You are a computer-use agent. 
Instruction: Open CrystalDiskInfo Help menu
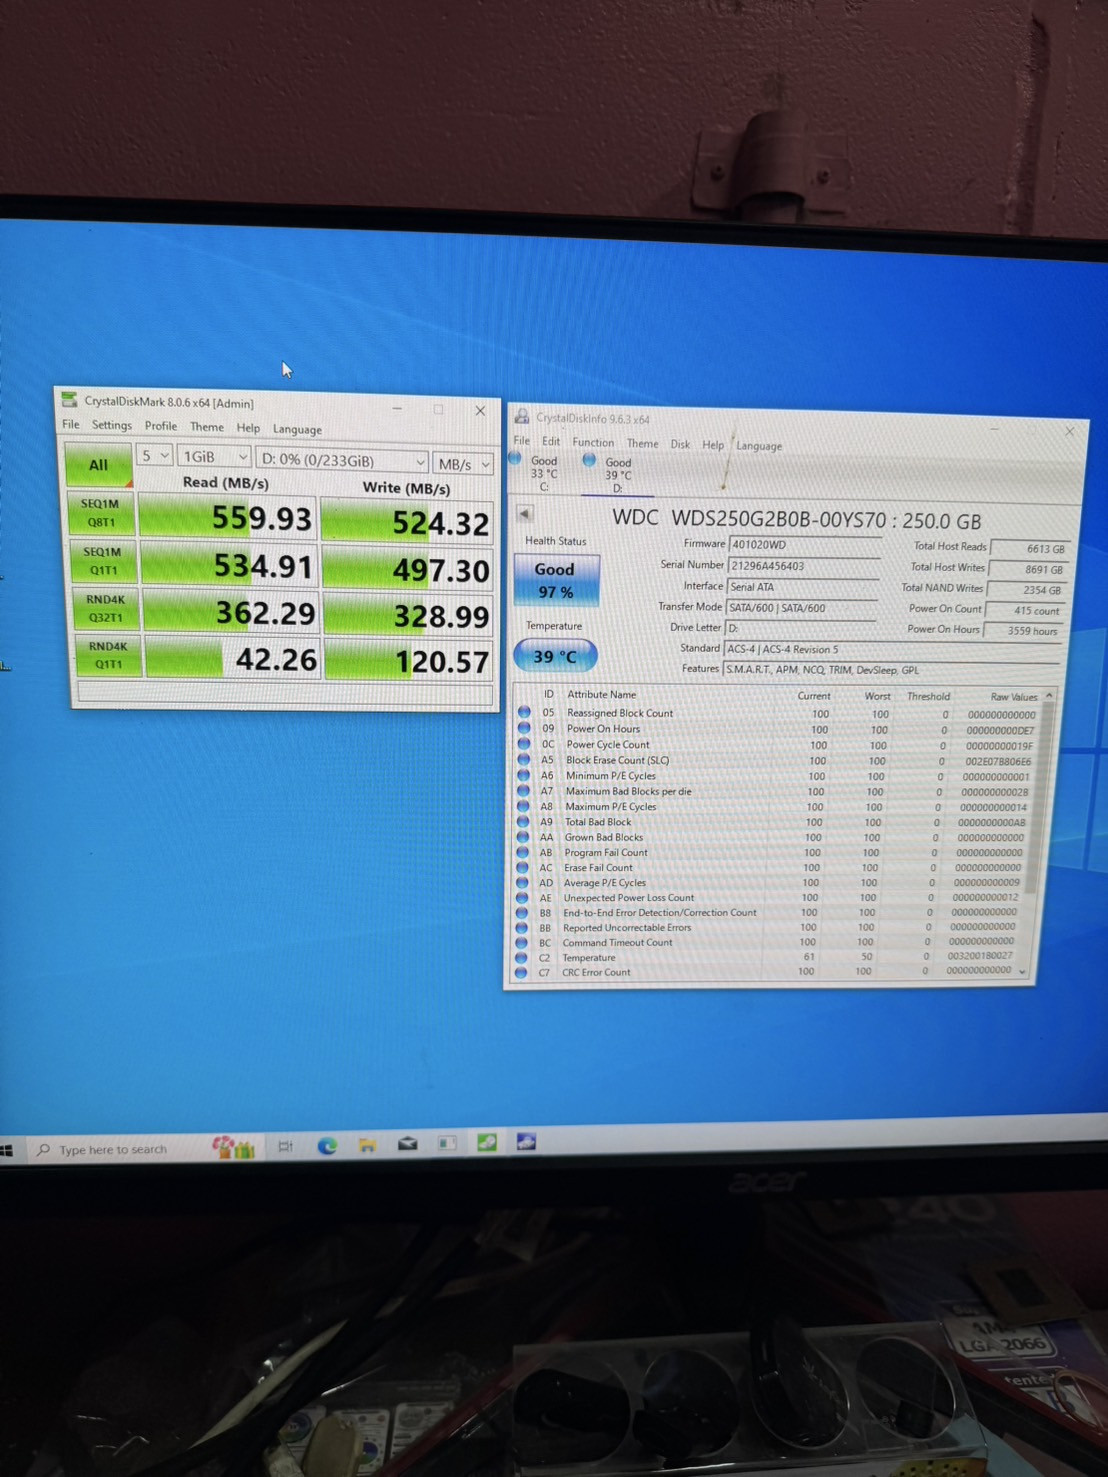click(x=713, y=445)
